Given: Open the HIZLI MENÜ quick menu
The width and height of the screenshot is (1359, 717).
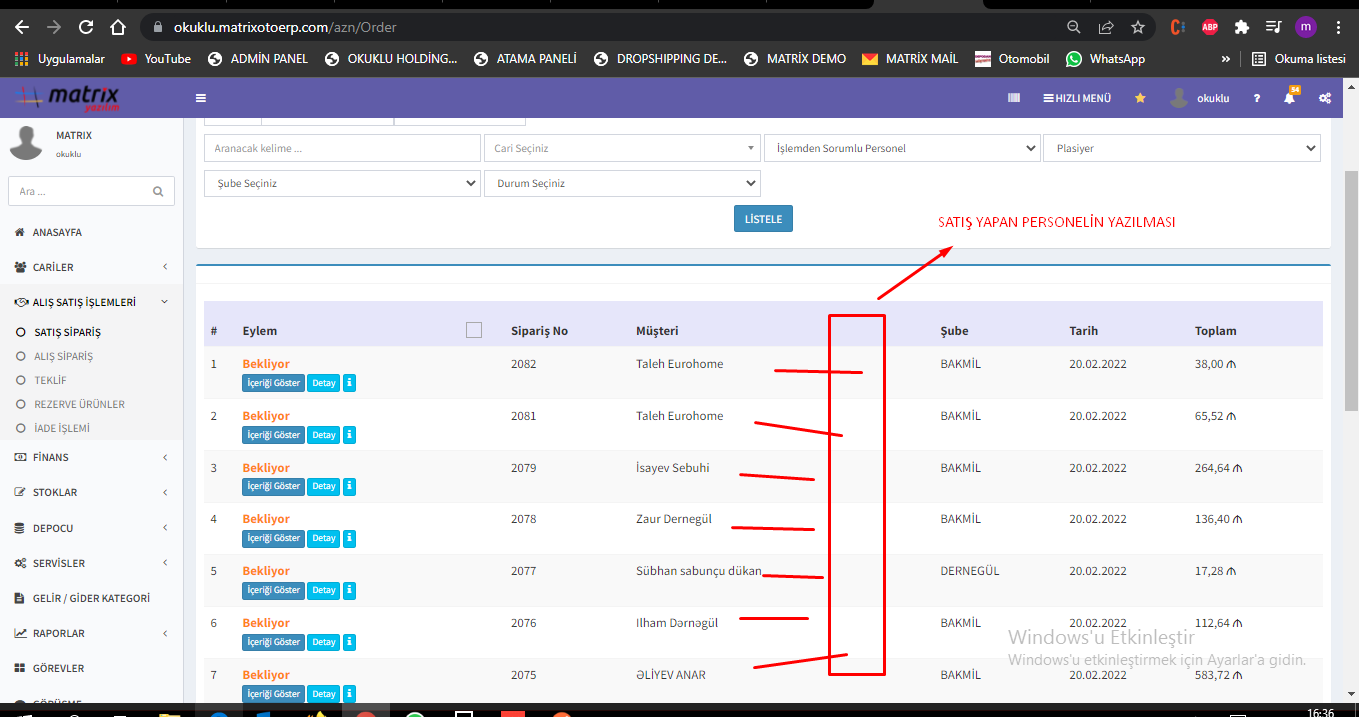Looking at the screenshot, I should 1077,98.
